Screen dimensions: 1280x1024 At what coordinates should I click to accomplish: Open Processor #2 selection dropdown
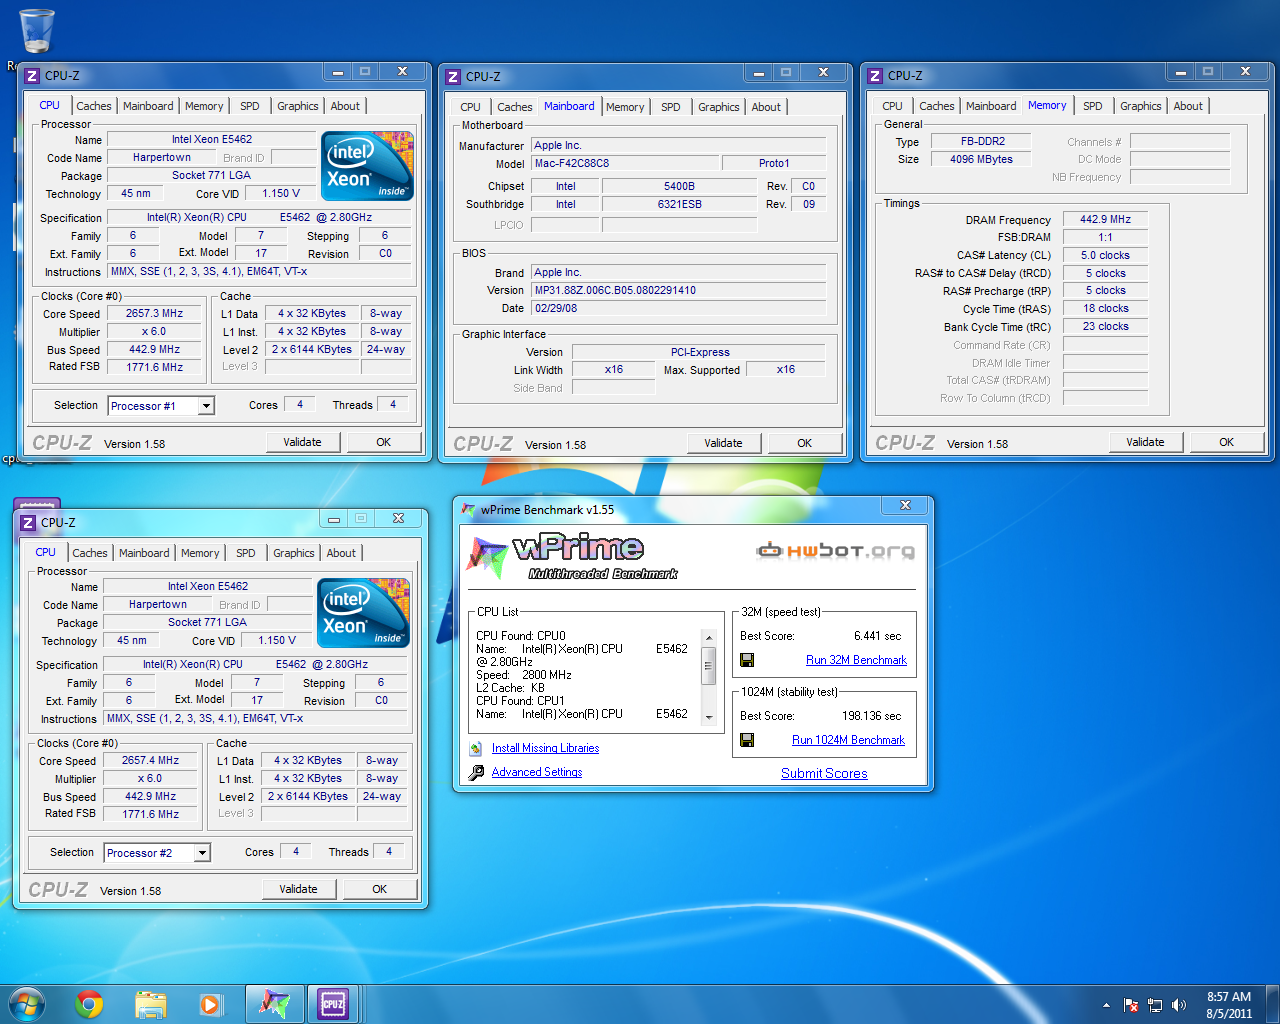[x=202, y=853]
